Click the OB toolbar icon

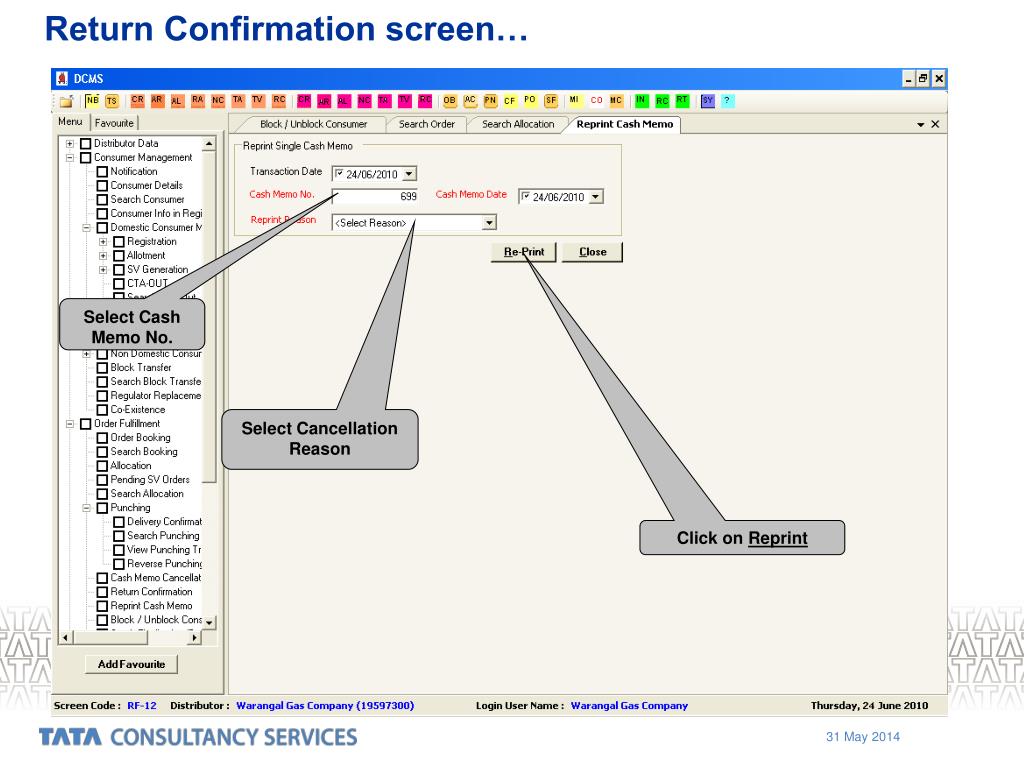coord(449,101)
